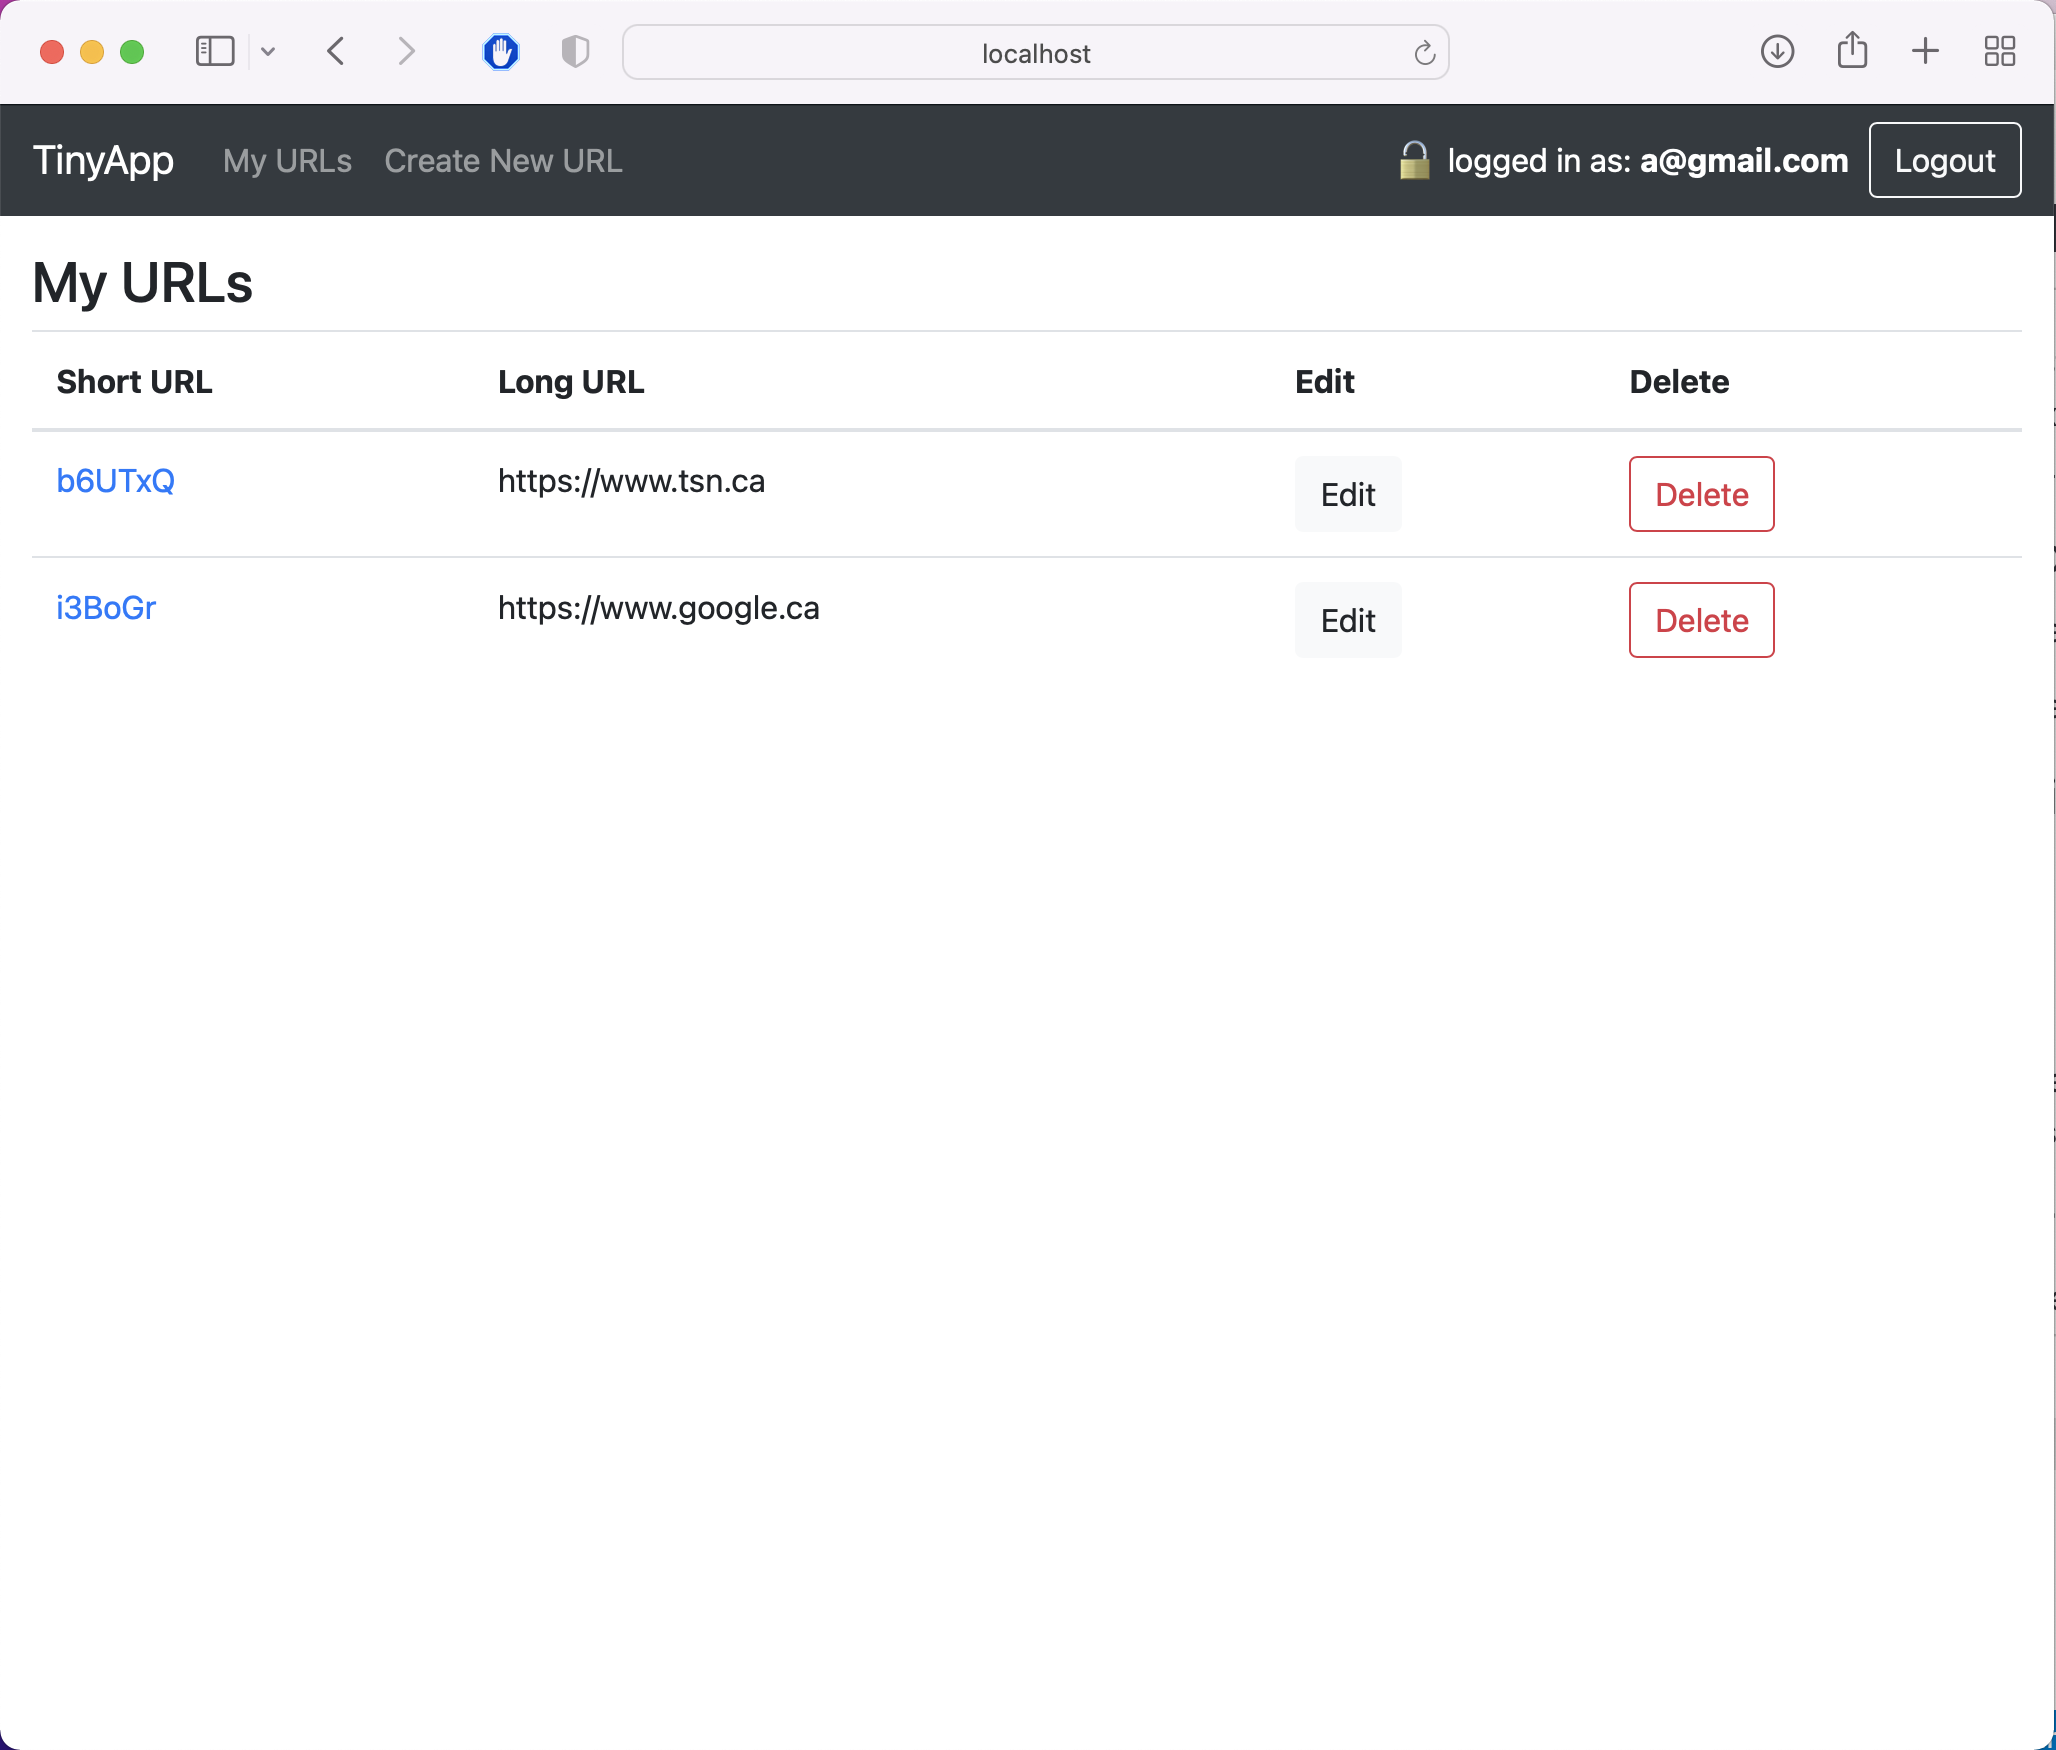Open the b6UTxQ short URL link
This screenshot has width=2056, height=1750.
point(115,481)
